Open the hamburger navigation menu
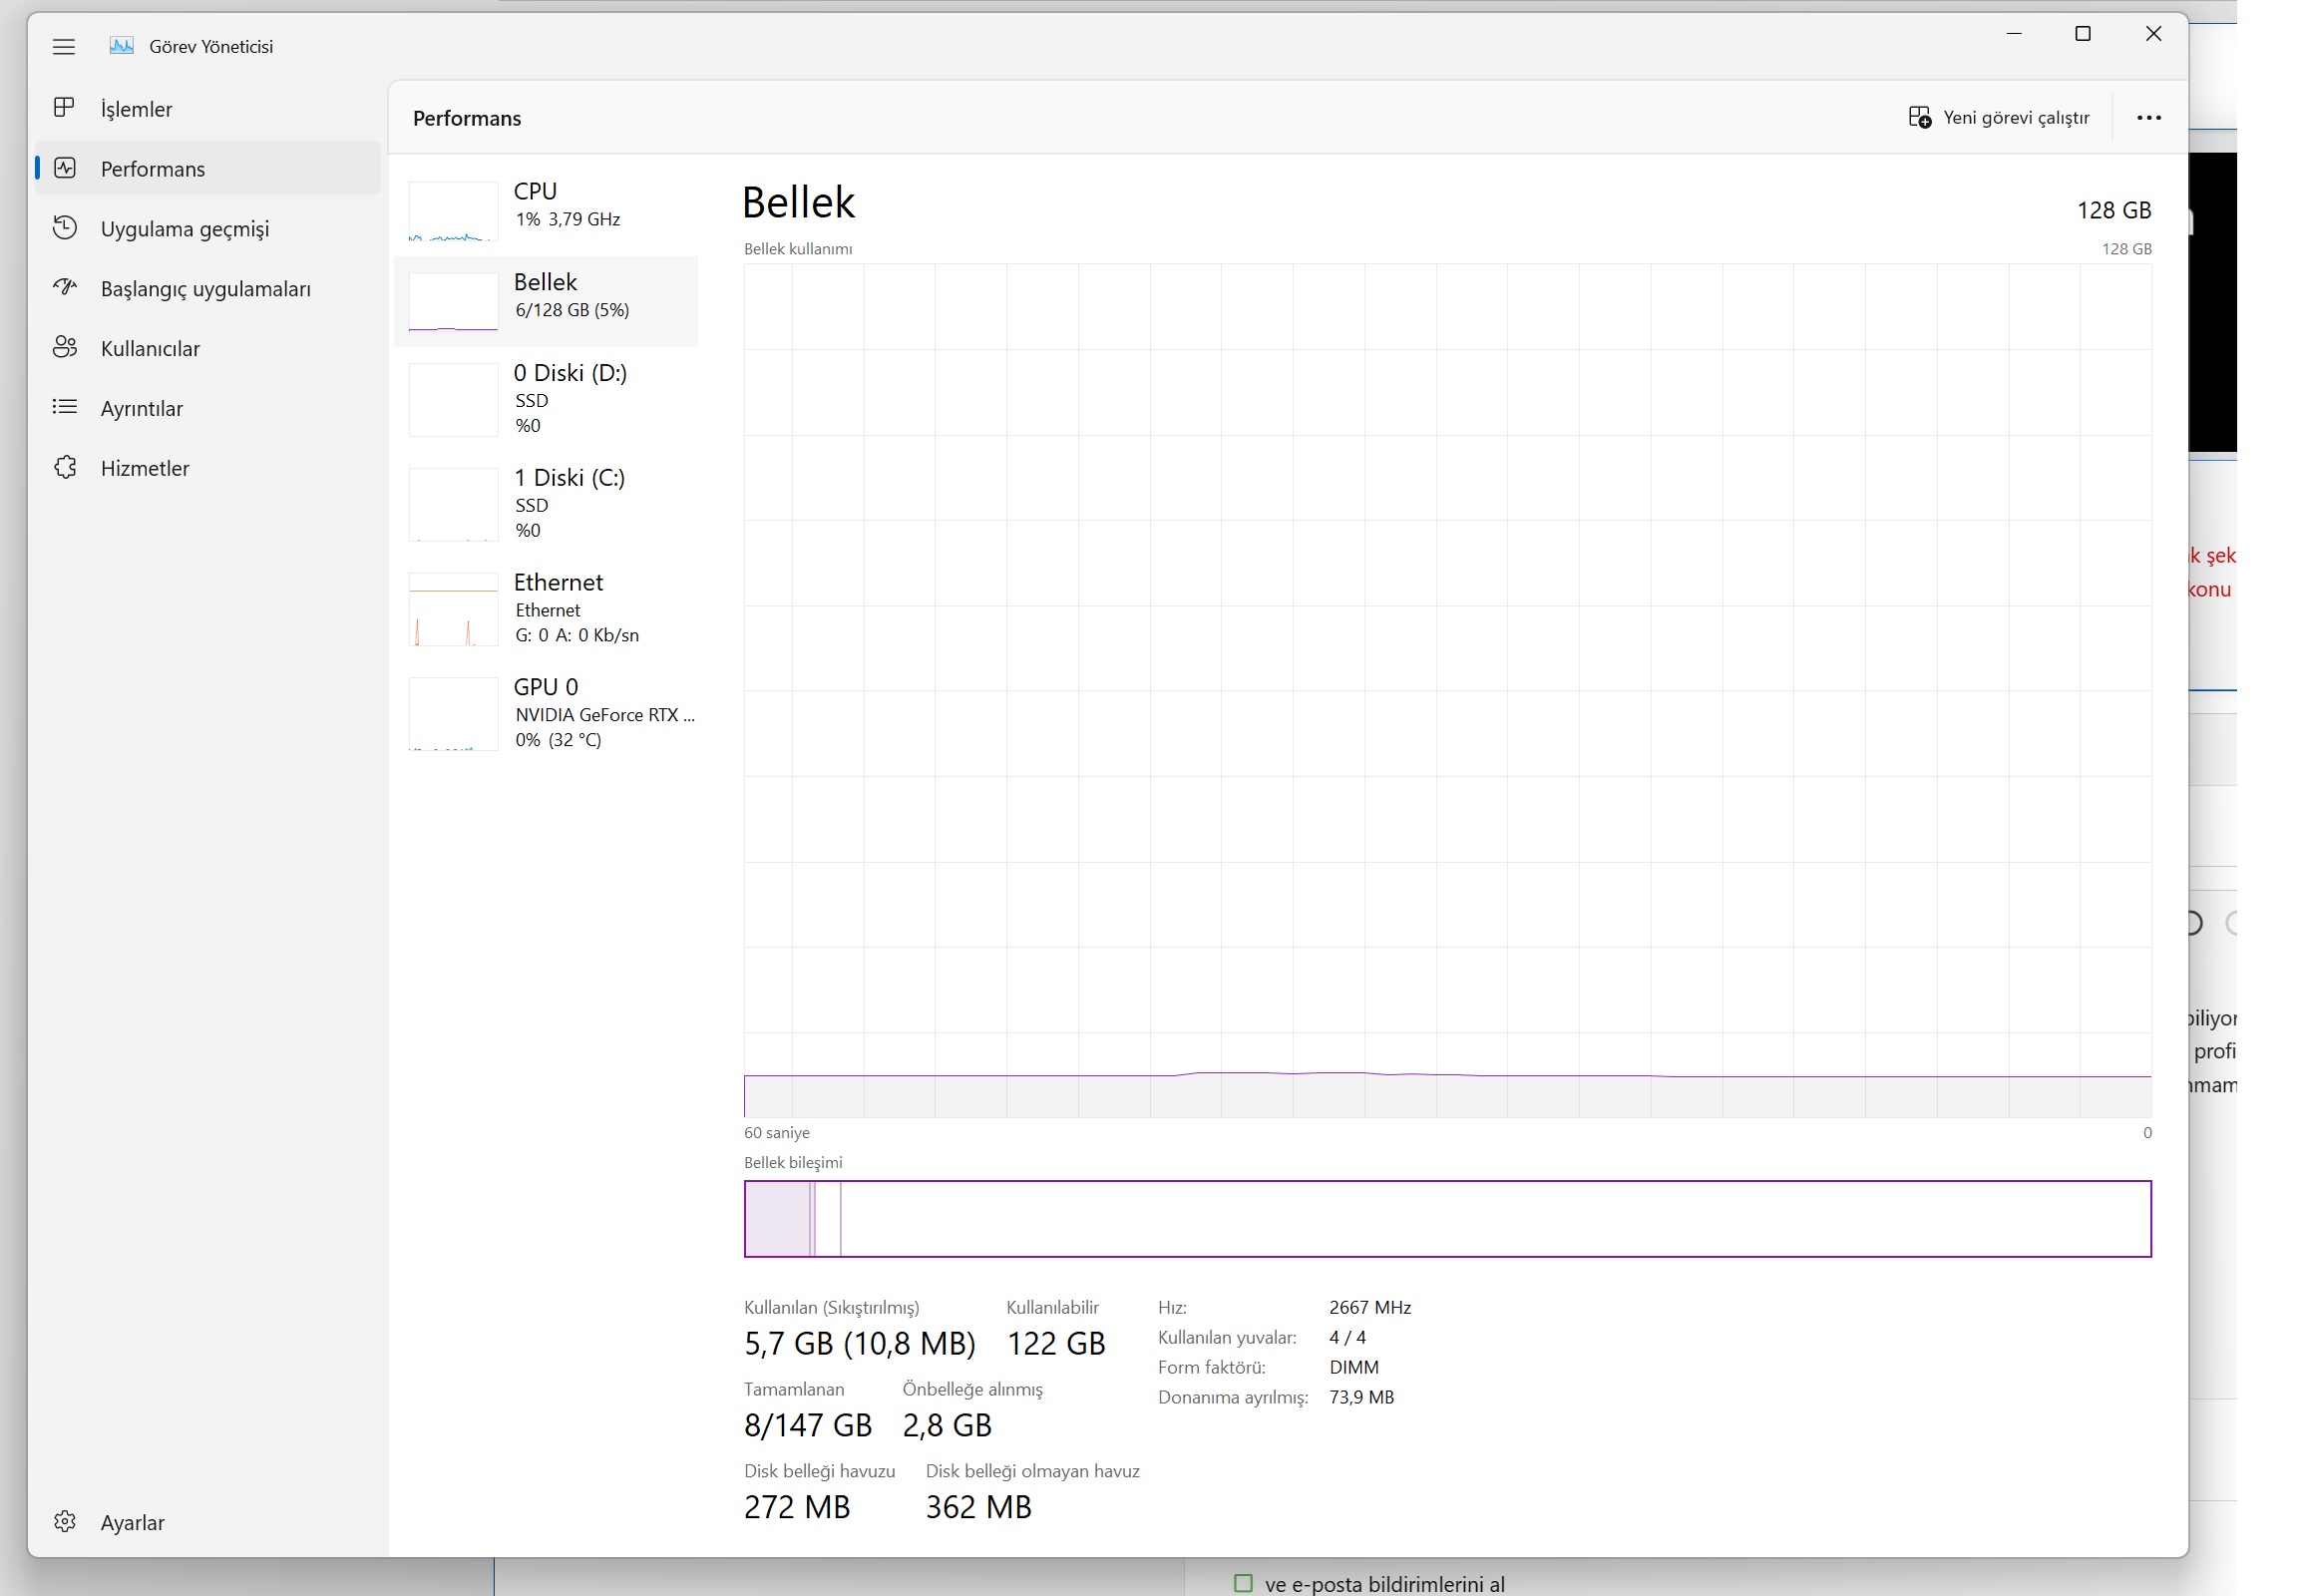This screenshot has height=1596, width=2298. click(64, 47)
